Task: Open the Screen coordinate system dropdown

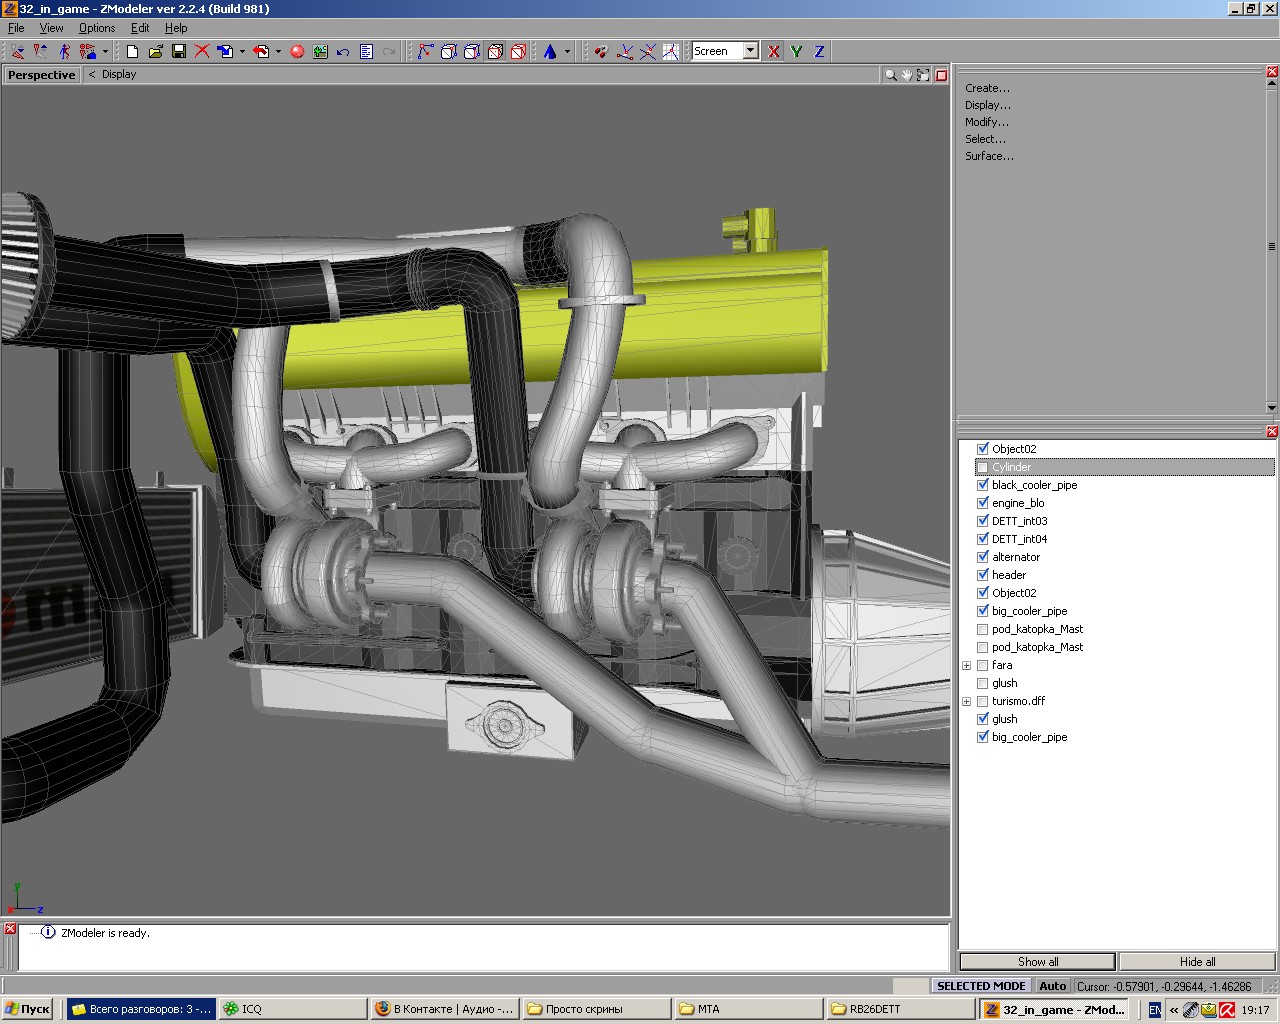Action: 750,51
